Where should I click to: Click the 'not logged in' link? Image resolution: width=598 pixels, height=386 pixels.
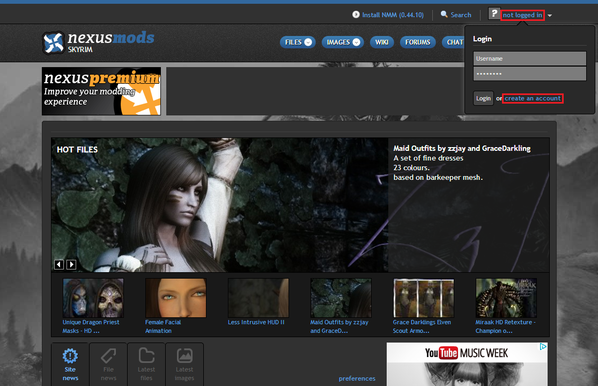(522, 15)
